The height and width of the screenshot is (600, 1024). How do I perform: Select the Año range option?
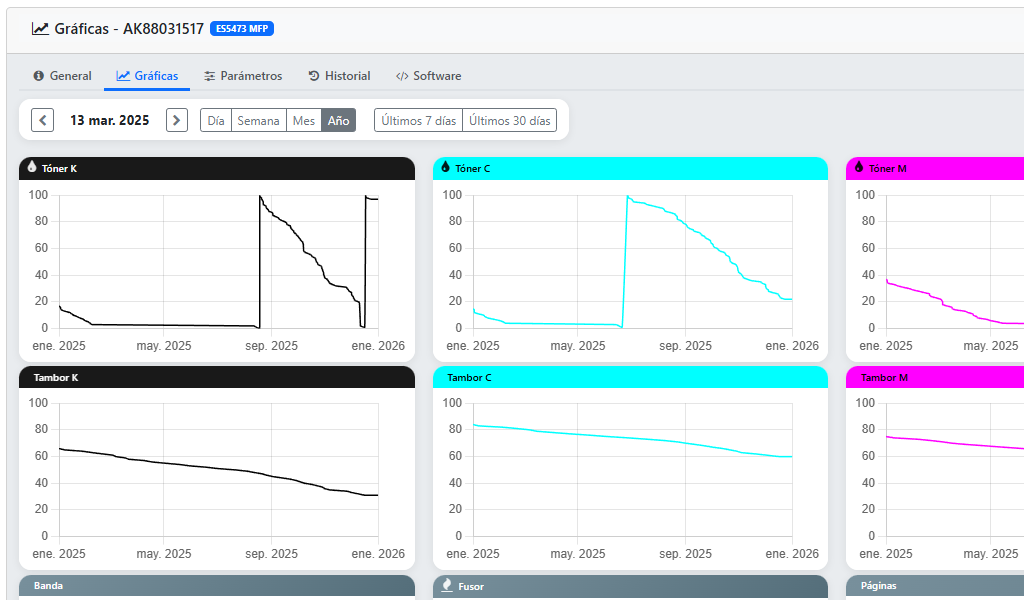(338, 120)
